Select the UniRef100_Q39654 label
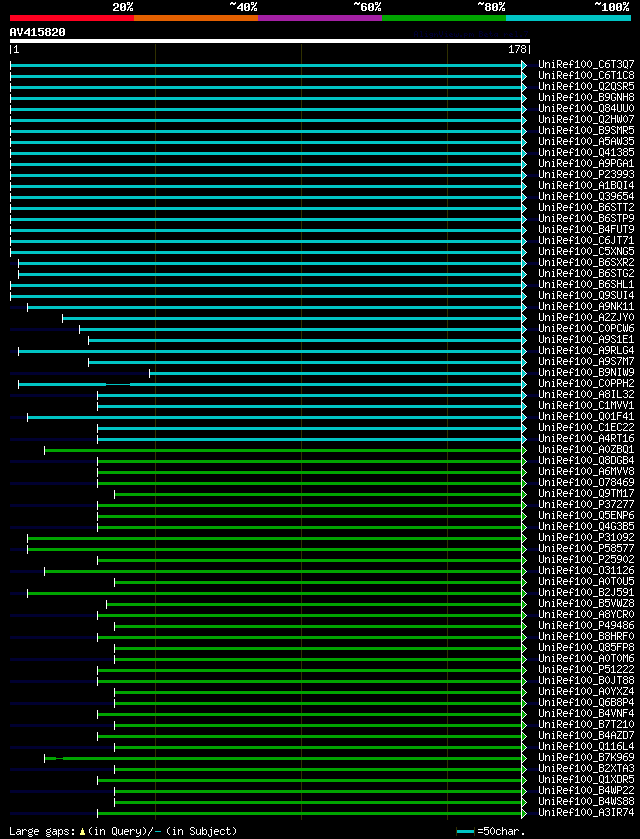This screenshot has height=839, width=640. tap(586, 196)
